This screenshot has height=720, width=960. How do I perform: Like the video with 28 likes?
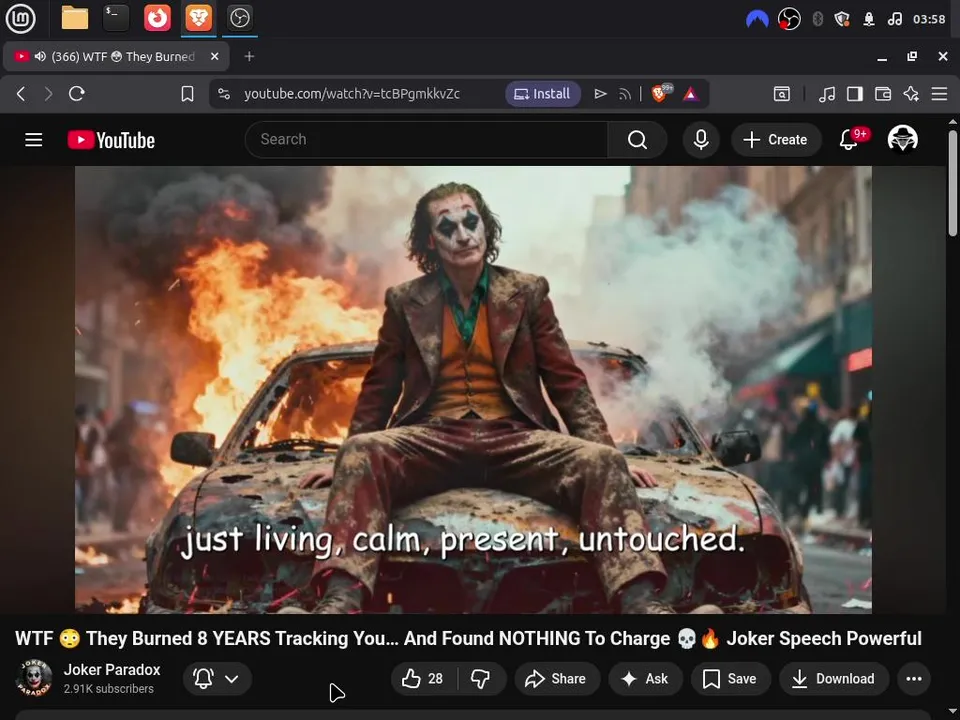(x=423, y=678)
